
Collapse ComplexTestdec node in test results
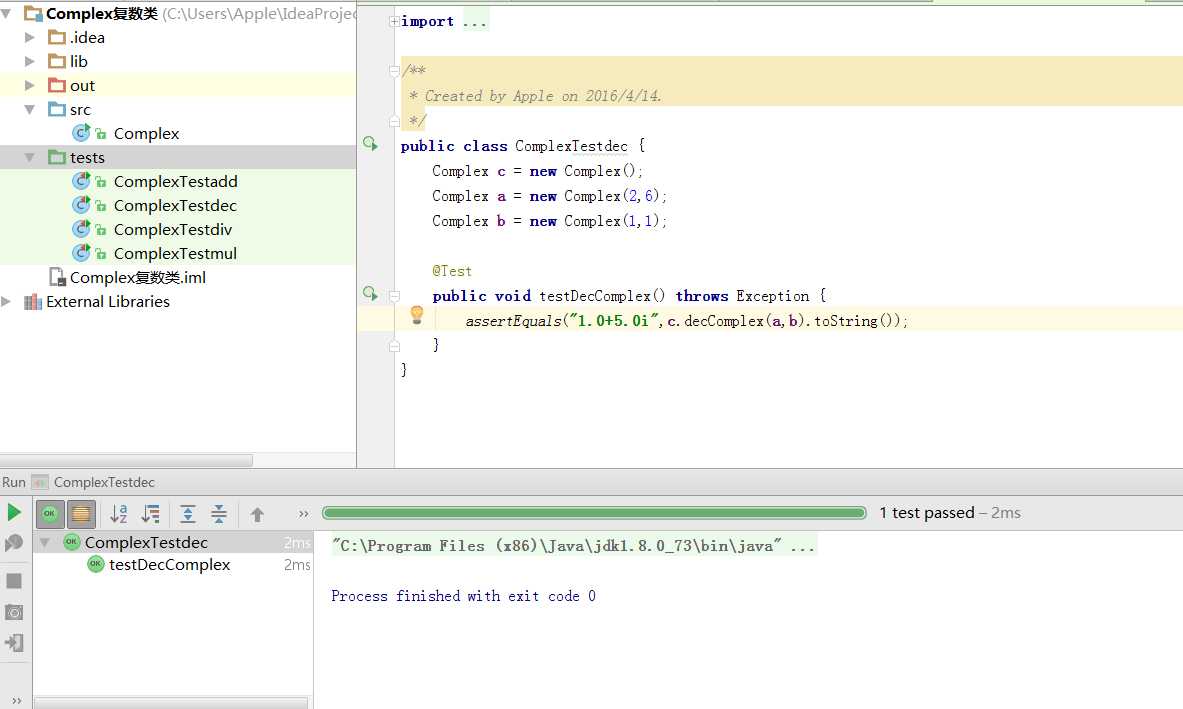[x=45, y=542]
